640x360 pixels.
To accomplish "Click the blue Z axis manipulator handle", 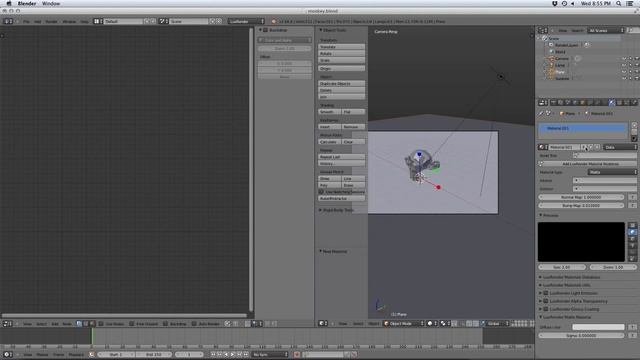I will (419, 154).
